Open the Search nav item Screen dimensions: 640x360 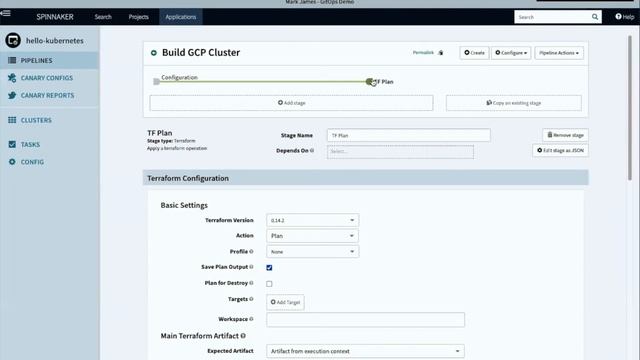[x=103, y=17]
